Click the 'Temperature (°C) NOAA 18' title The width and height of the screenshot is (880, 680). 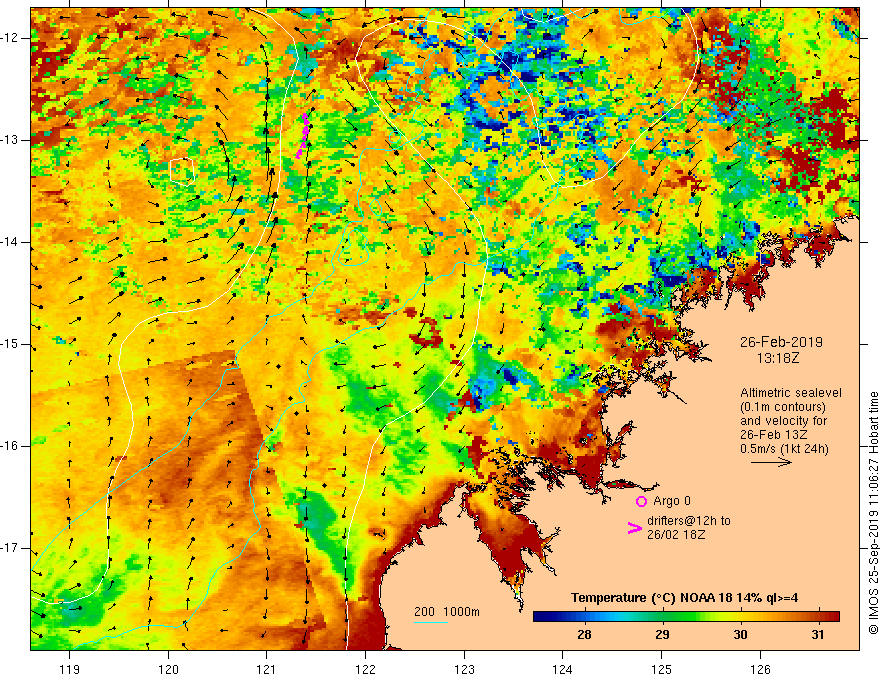pyautogui.click(x=640, y=598)
